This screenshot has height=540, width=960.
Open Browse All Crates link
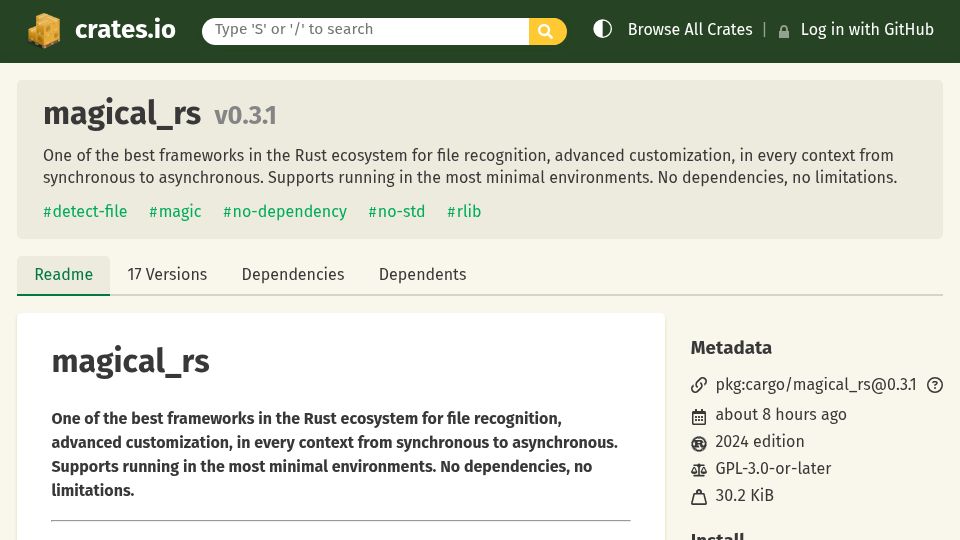click(690, 29)
